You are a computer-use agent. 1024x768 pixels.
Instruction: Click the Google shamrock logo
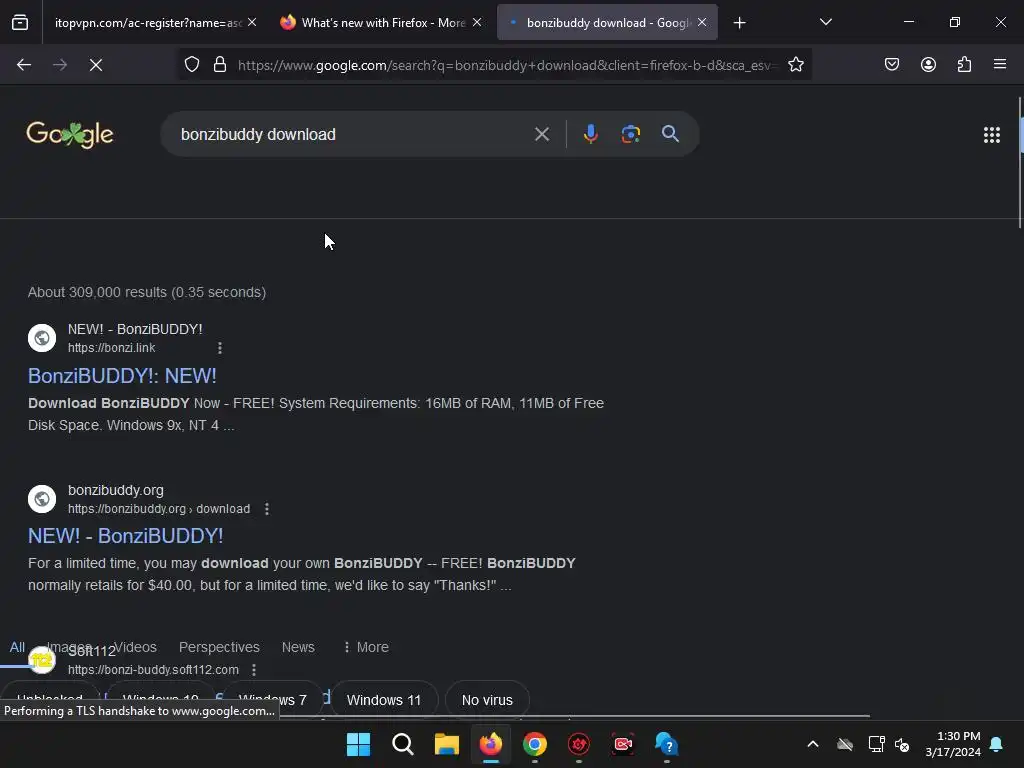[70, 135]
